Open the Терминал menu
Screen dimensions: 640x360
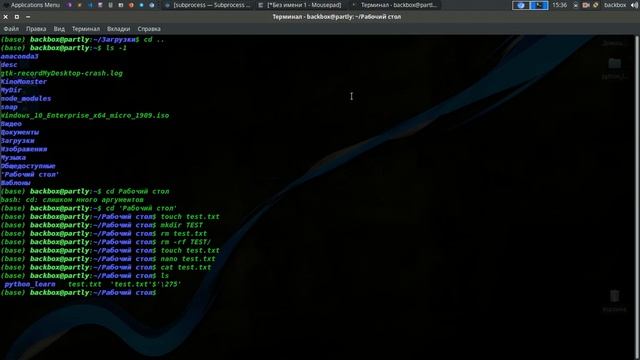[86, 29]
